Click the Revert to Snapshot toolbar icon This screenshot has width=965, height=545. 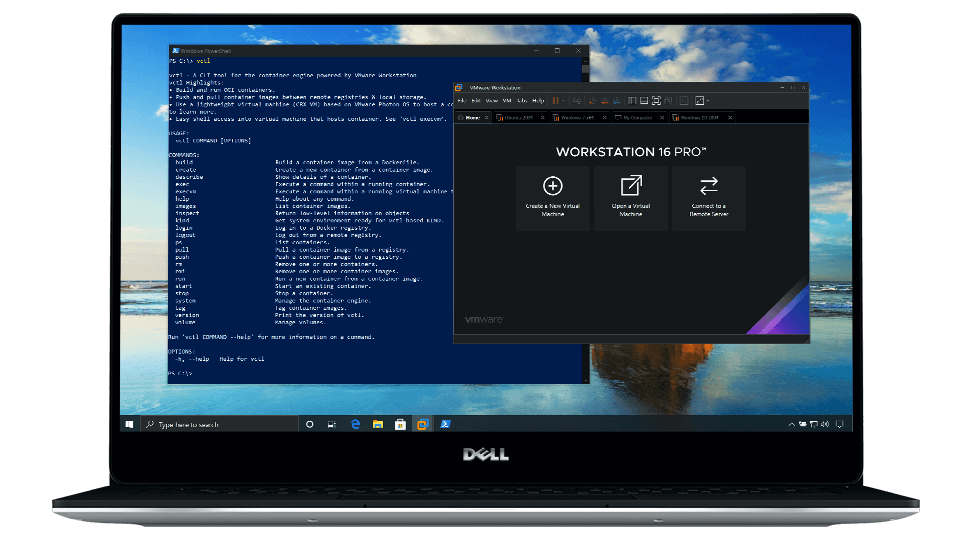(x=605, y=100)
